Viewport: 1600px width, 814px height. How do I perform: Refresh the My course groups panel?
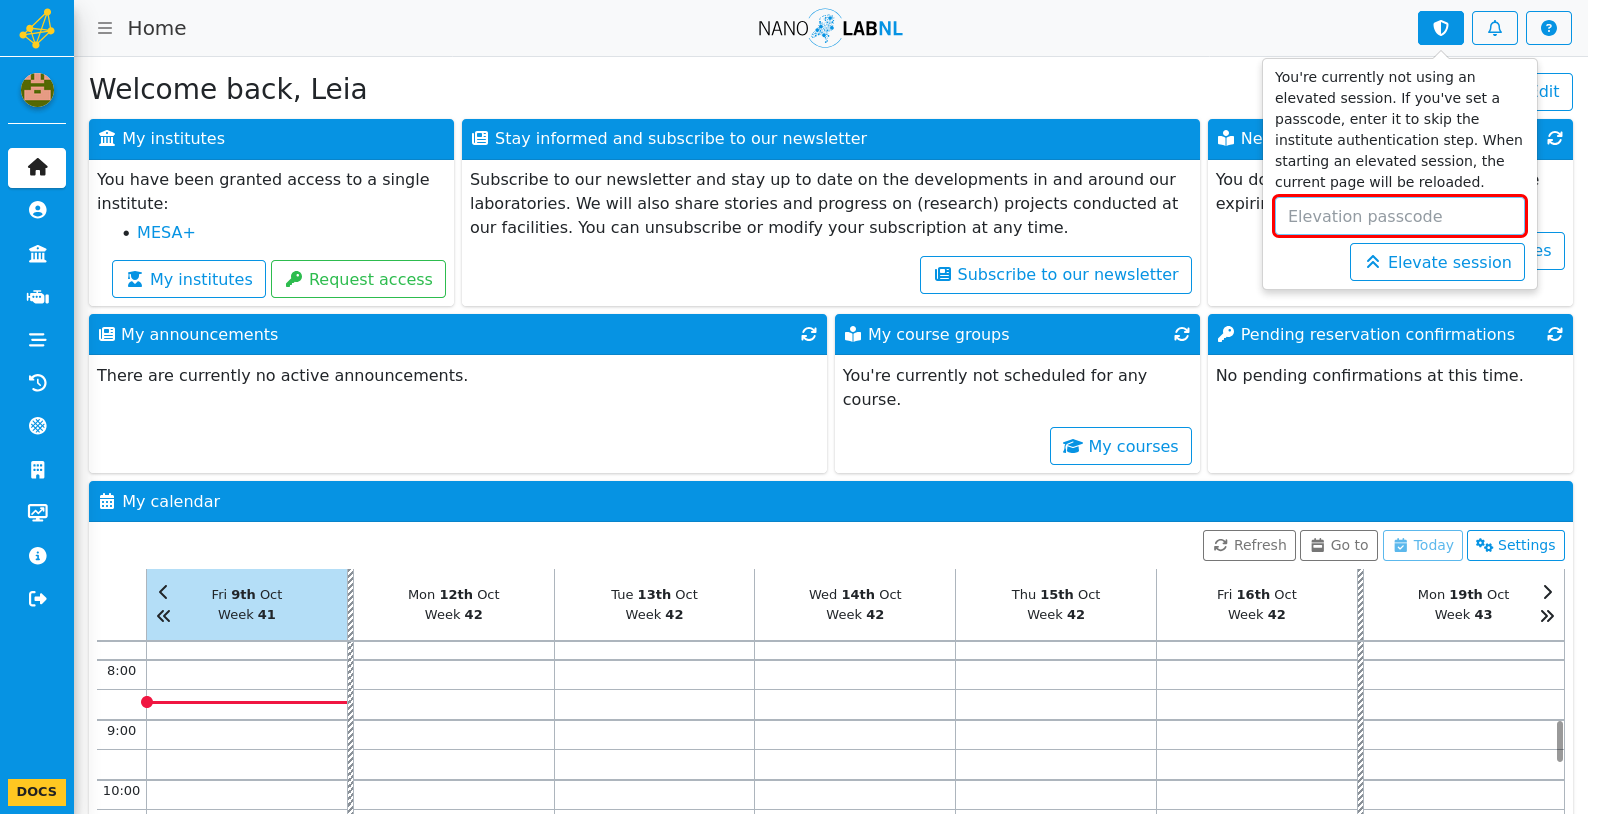(1181, 334)
